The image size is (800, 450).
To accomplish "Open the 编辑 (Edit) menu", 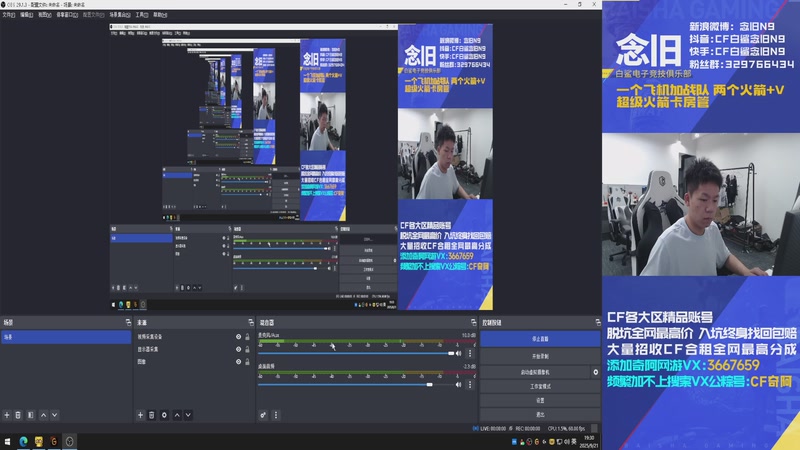I will 27,15.
